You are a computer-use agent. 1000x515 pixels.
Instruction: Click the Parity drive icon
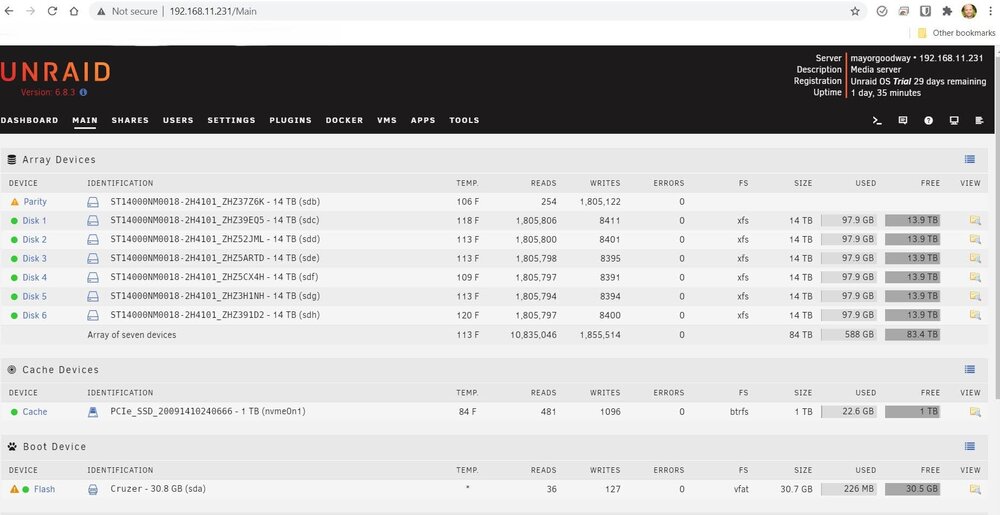coord(93,202)
